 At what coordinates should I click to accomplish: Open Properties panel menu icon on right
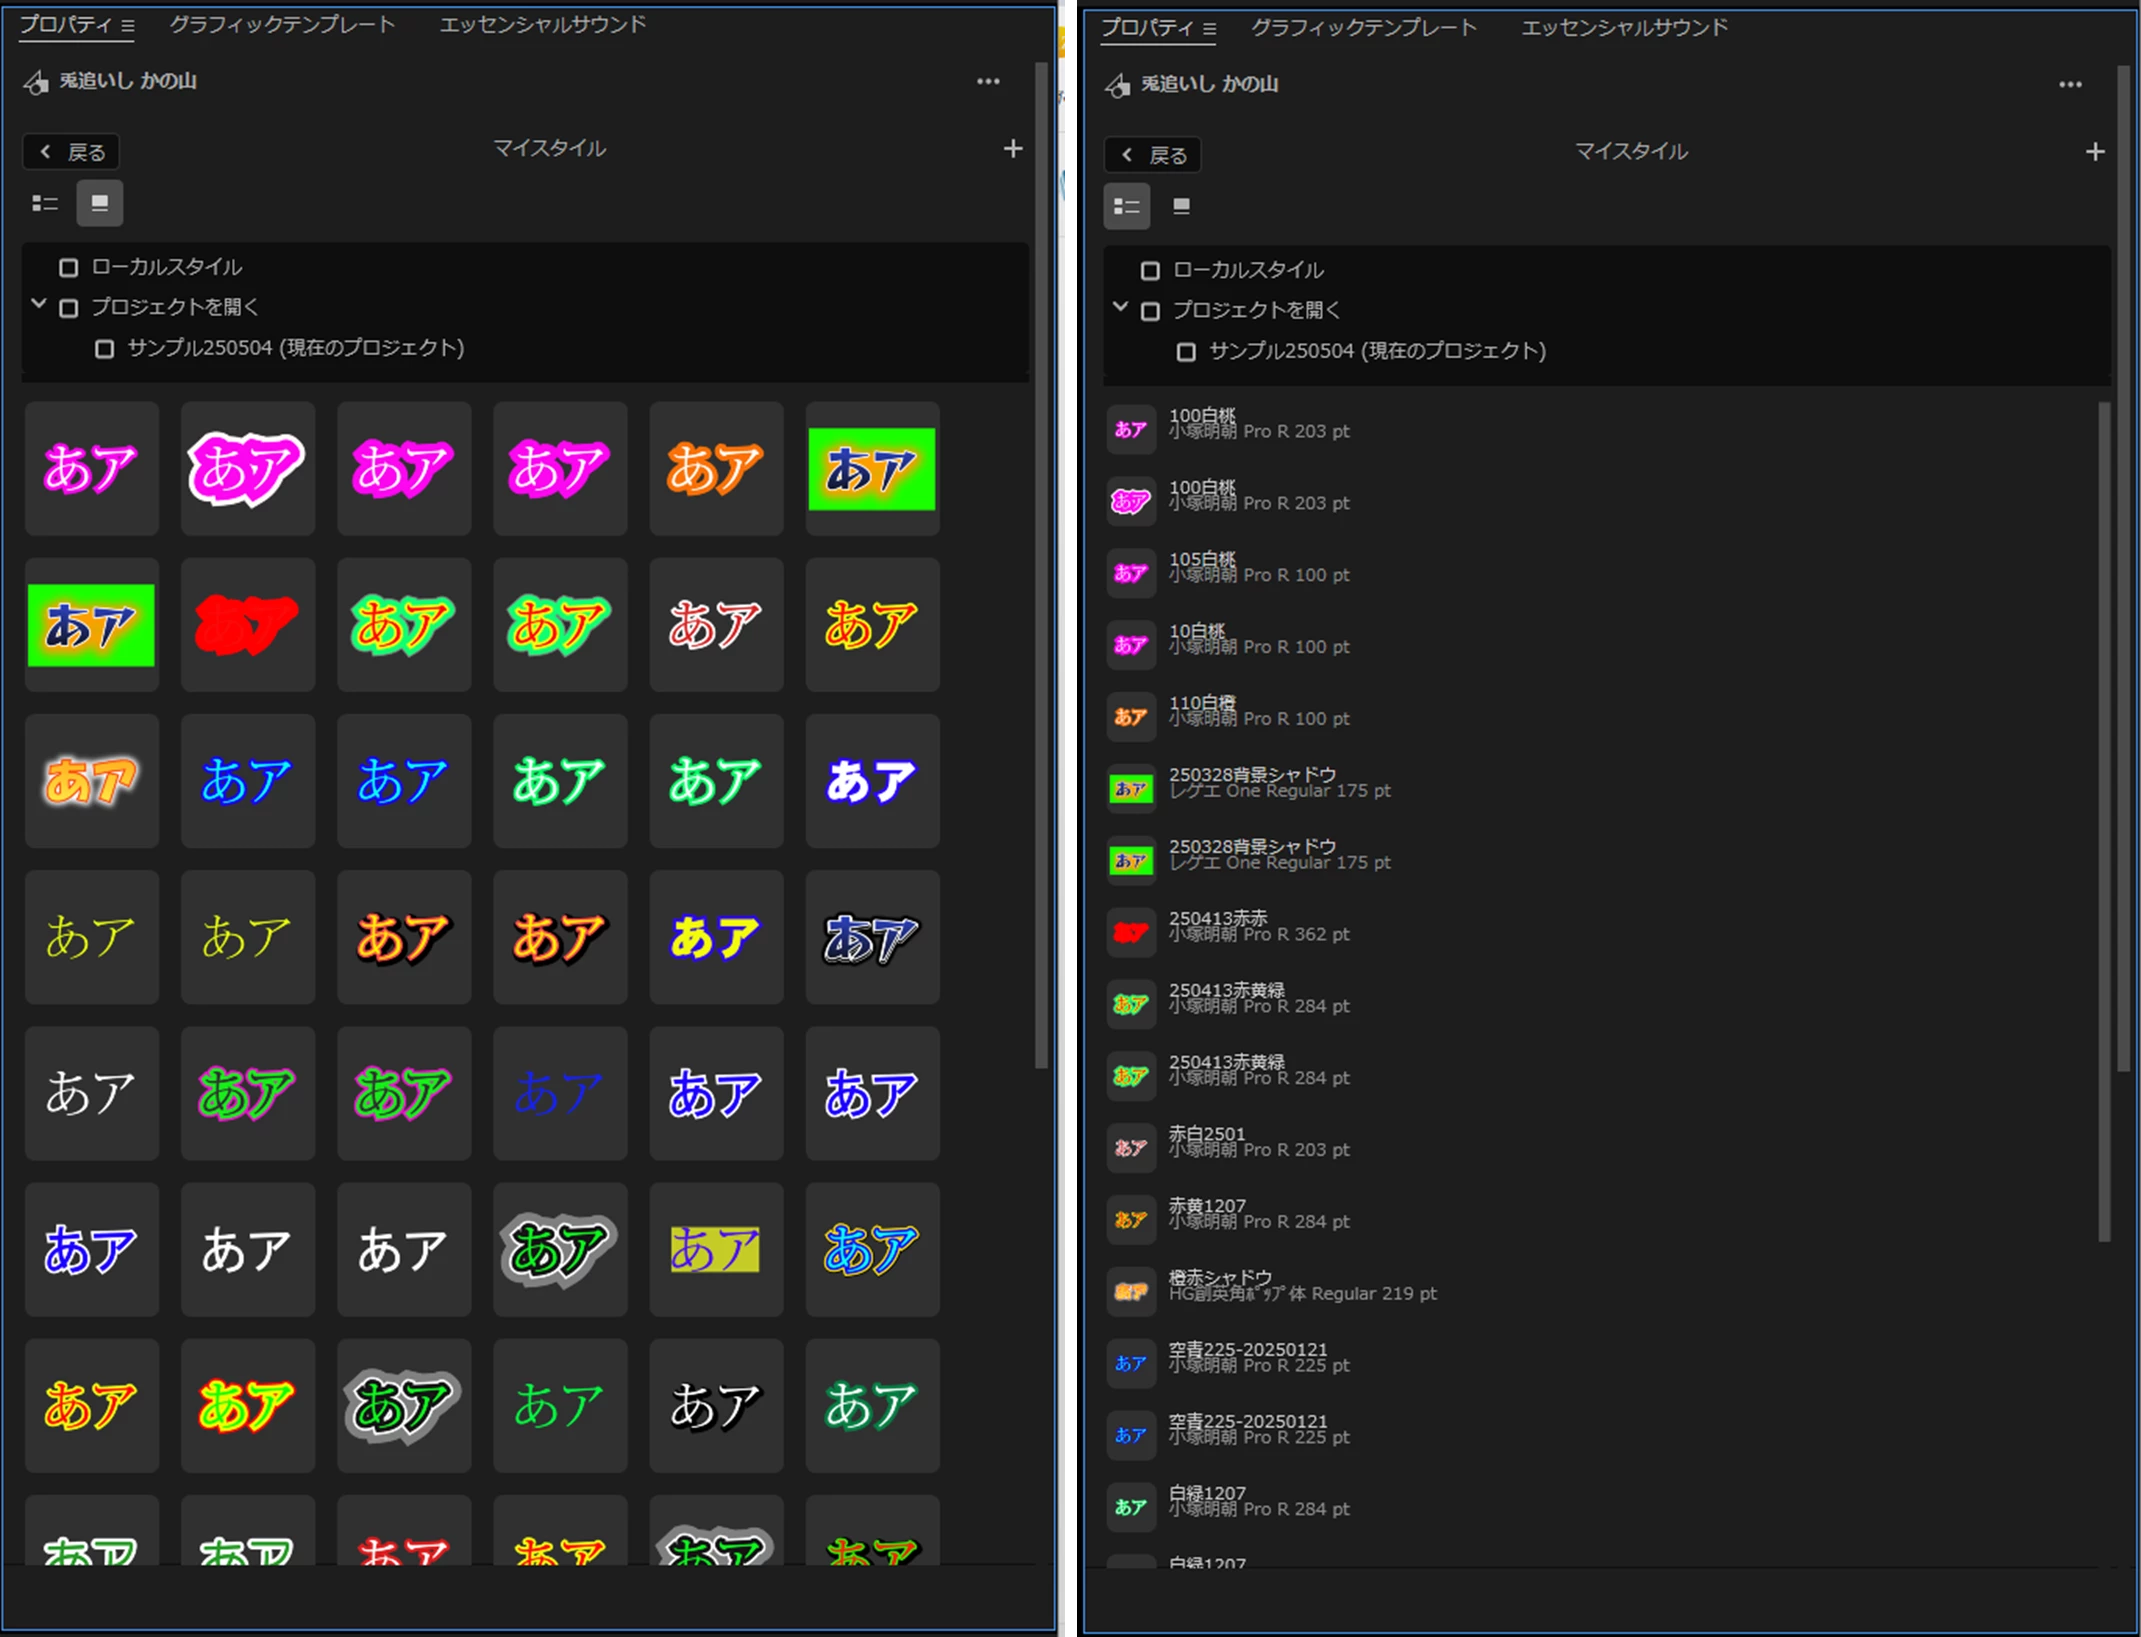(1210, 29)
